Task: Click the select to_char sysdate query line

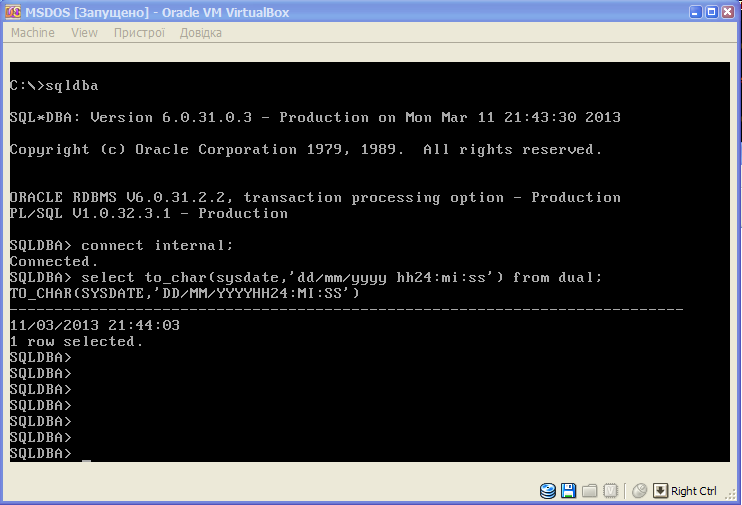Action: tap(306, 277)
